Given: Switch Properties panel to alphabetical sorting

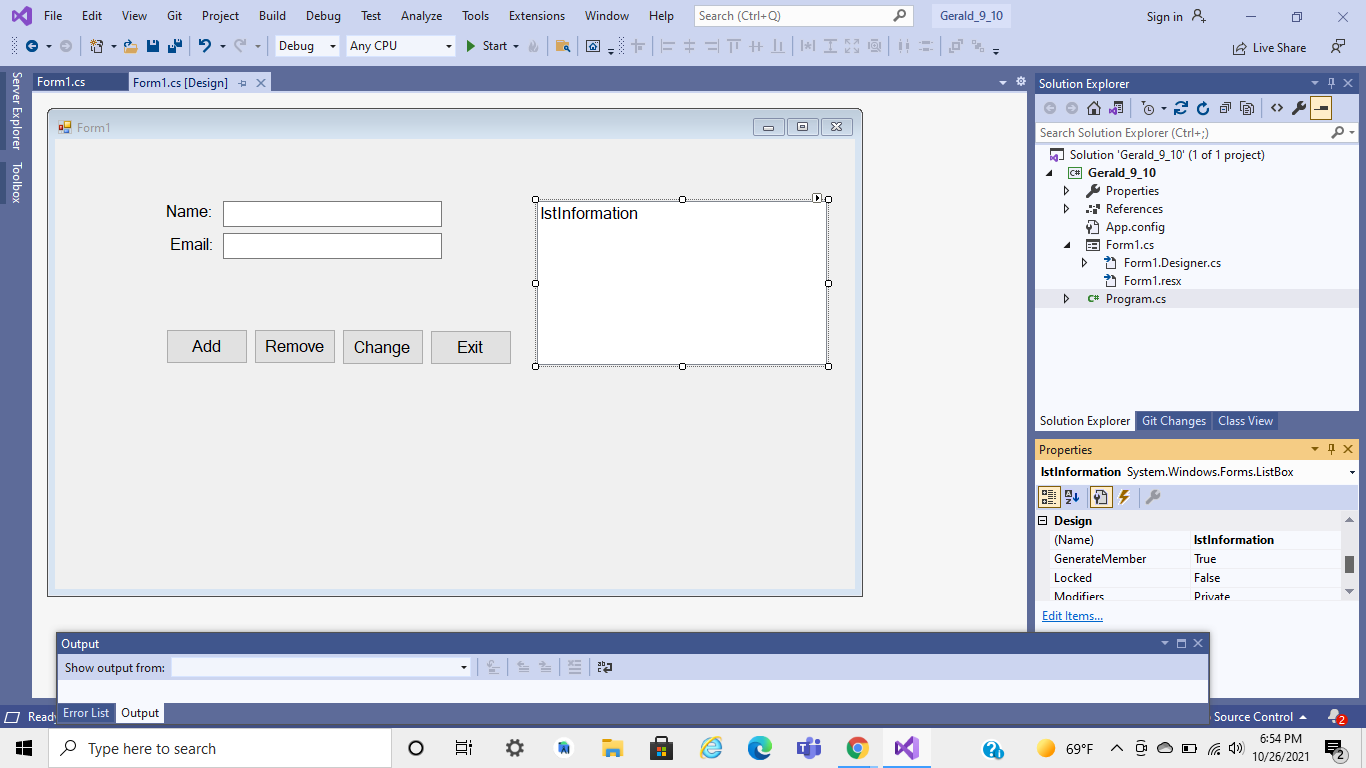Looking at the screenshot, I should click(x=1071, y=496).
